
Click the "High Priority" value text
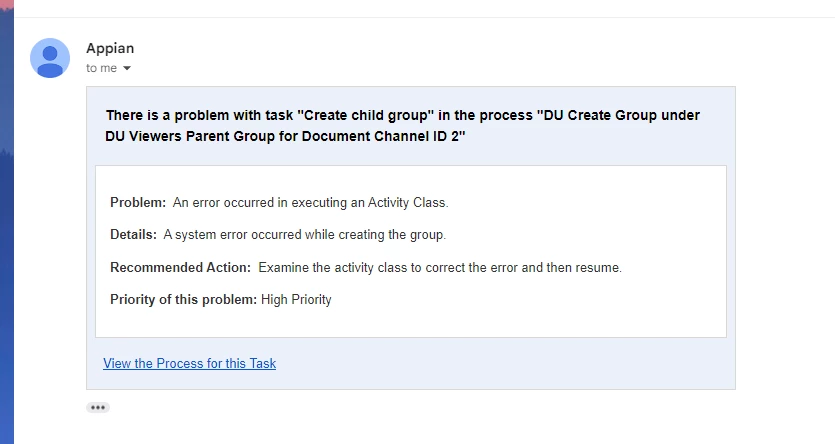click(296, 299)
